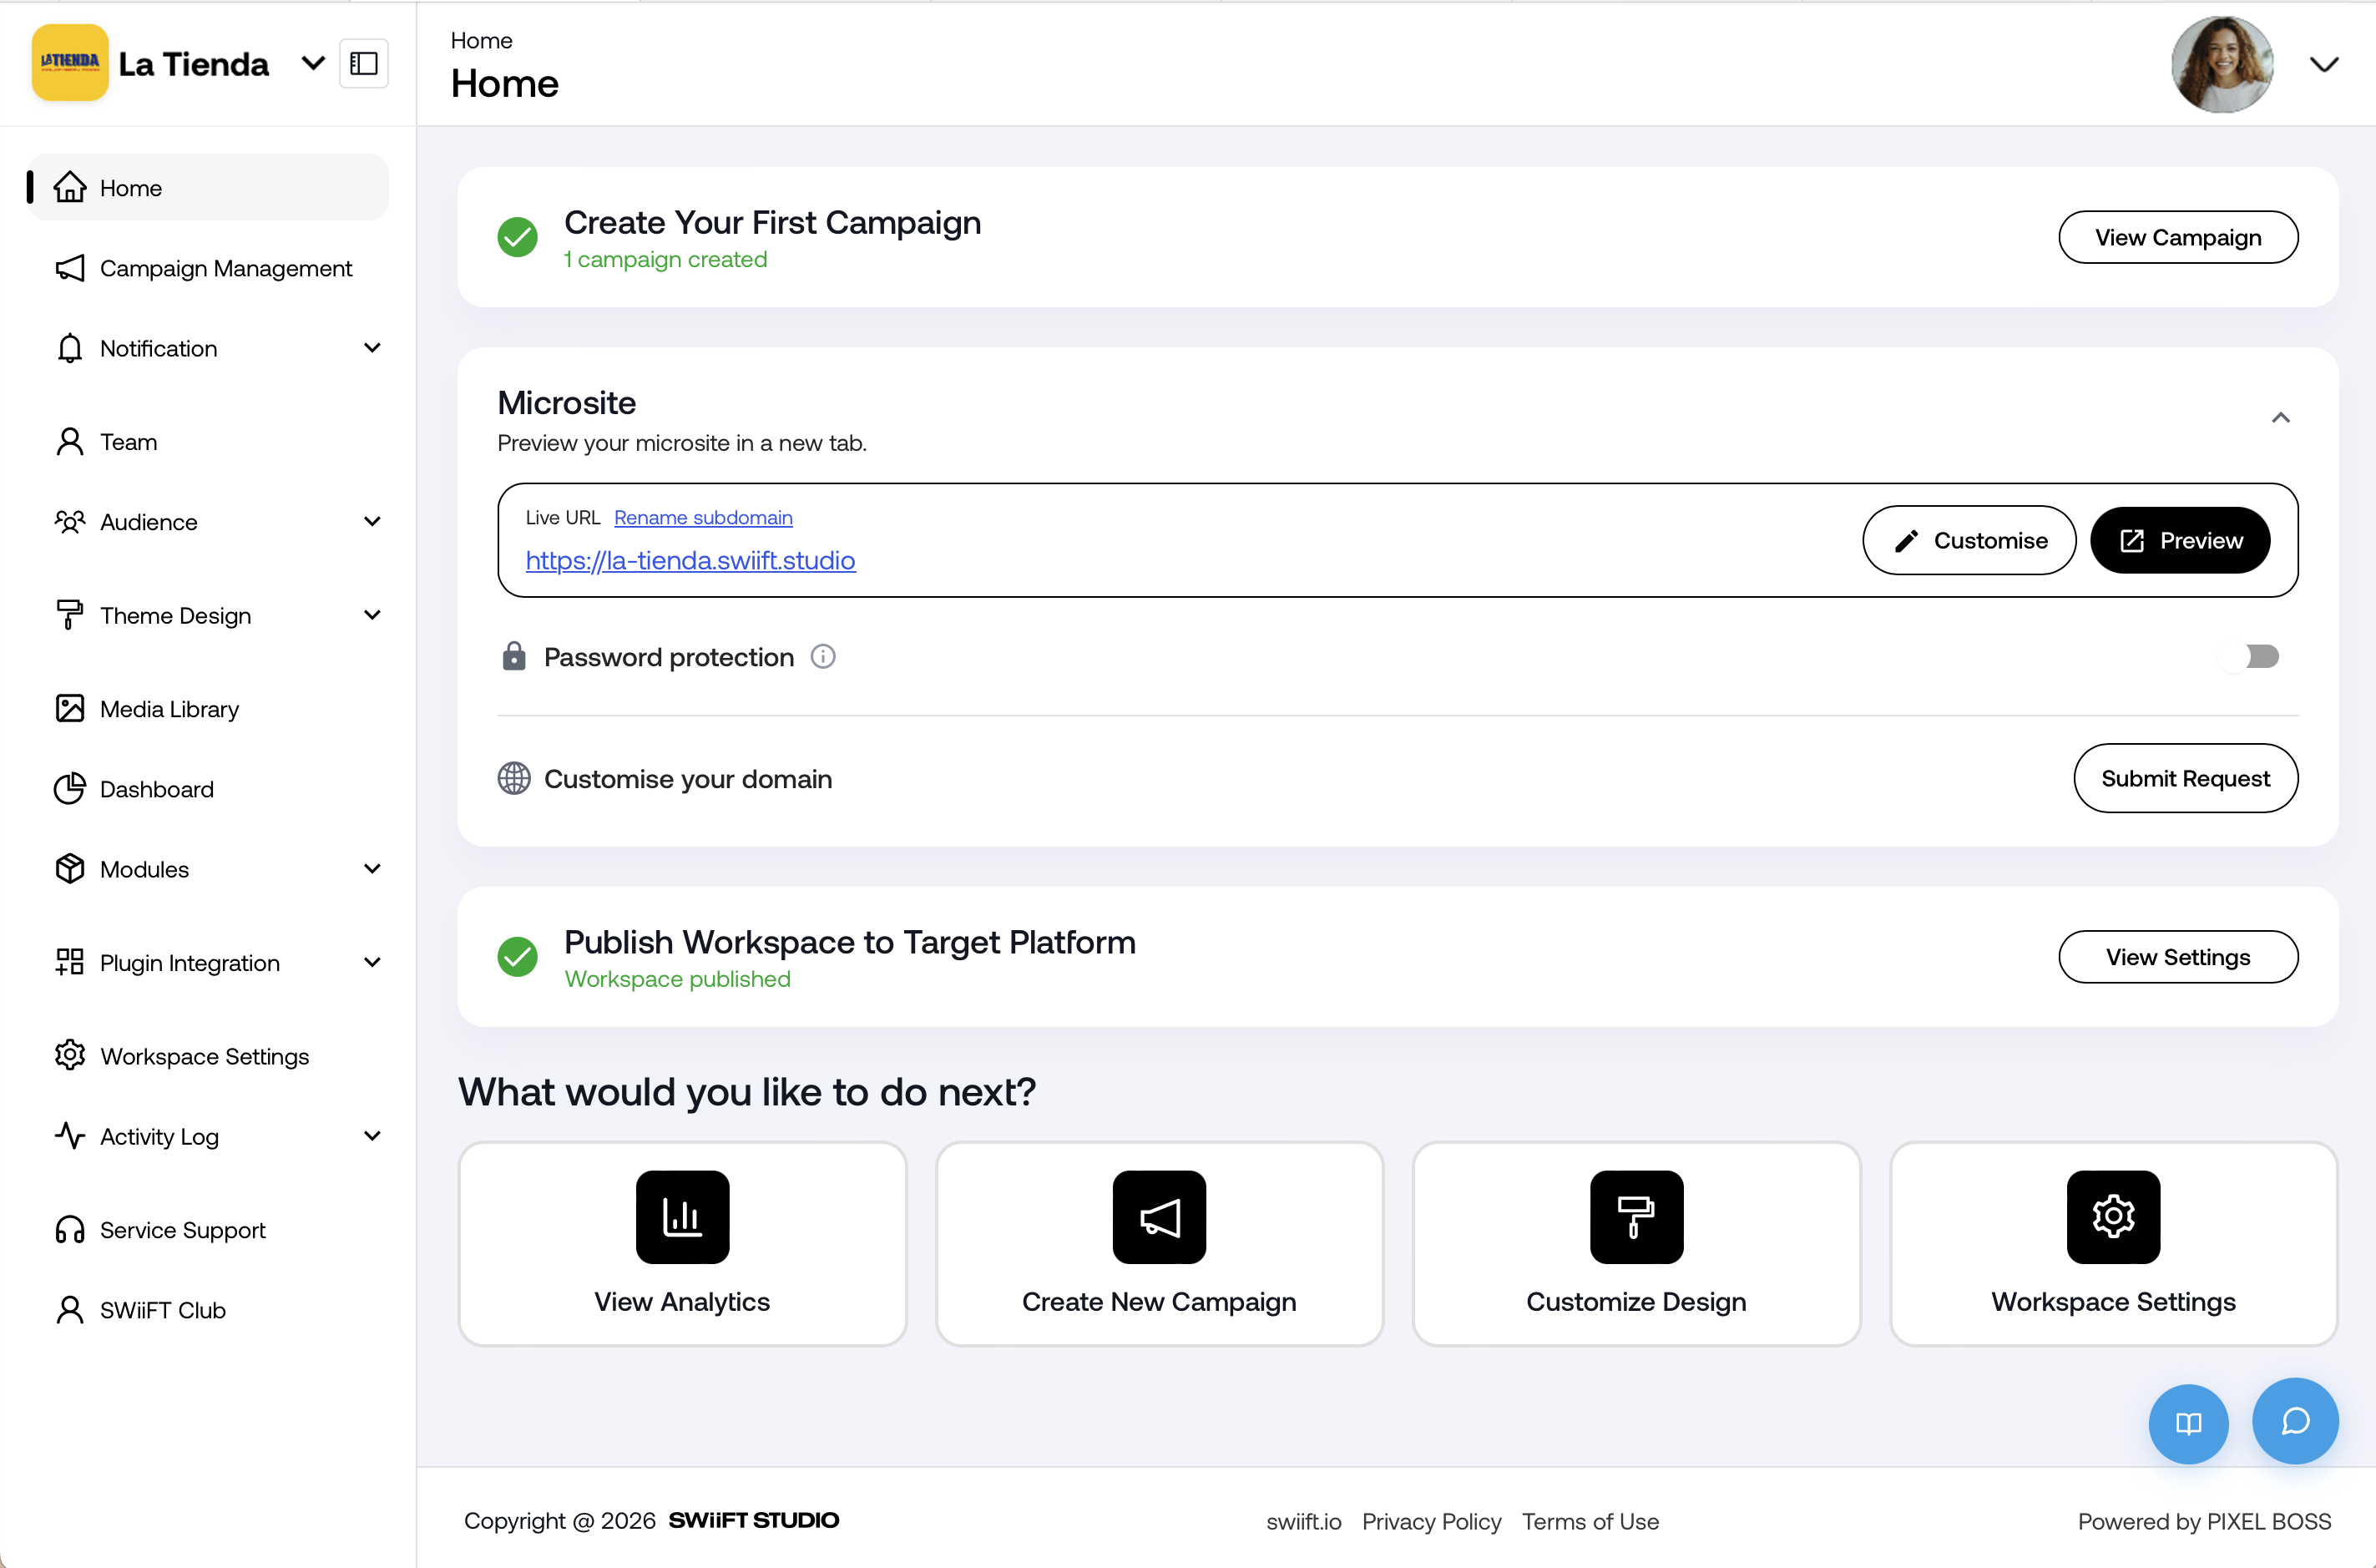Open the Privacy Policy footer link
This screenshot has height=1568, width=2376.
[x=1431, y=1521]
